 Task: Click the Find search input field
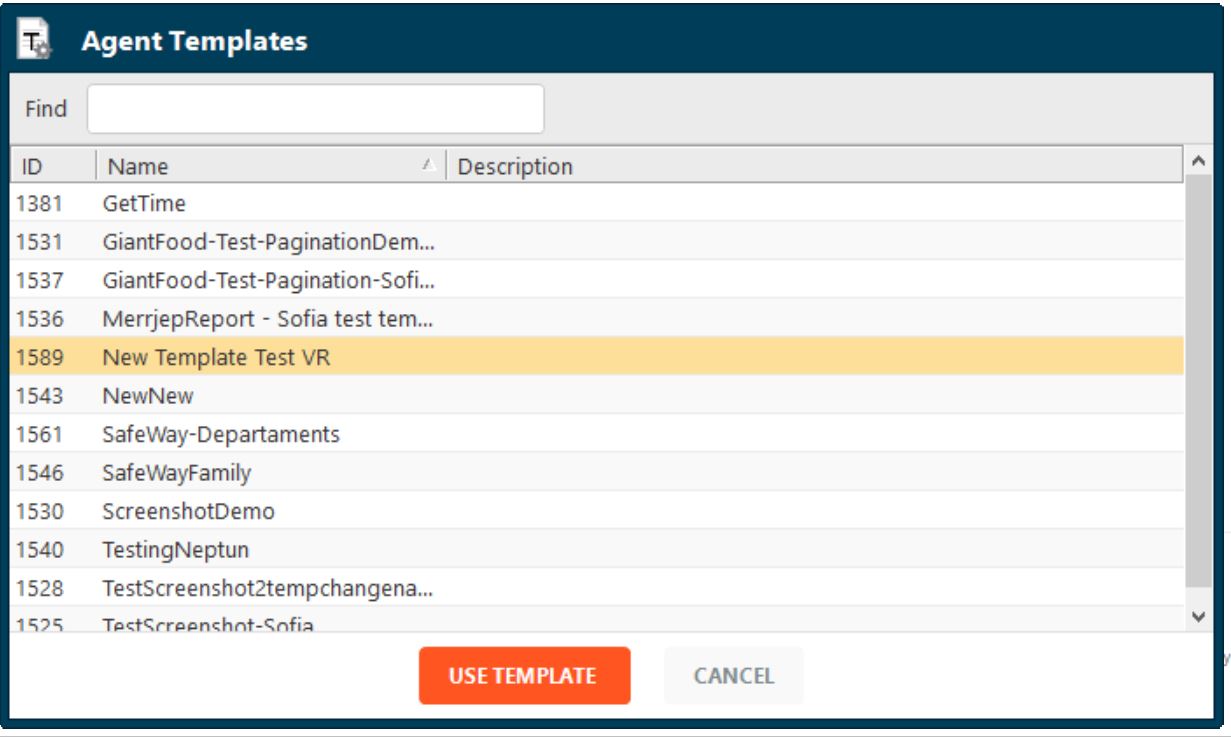coord(316,109)
